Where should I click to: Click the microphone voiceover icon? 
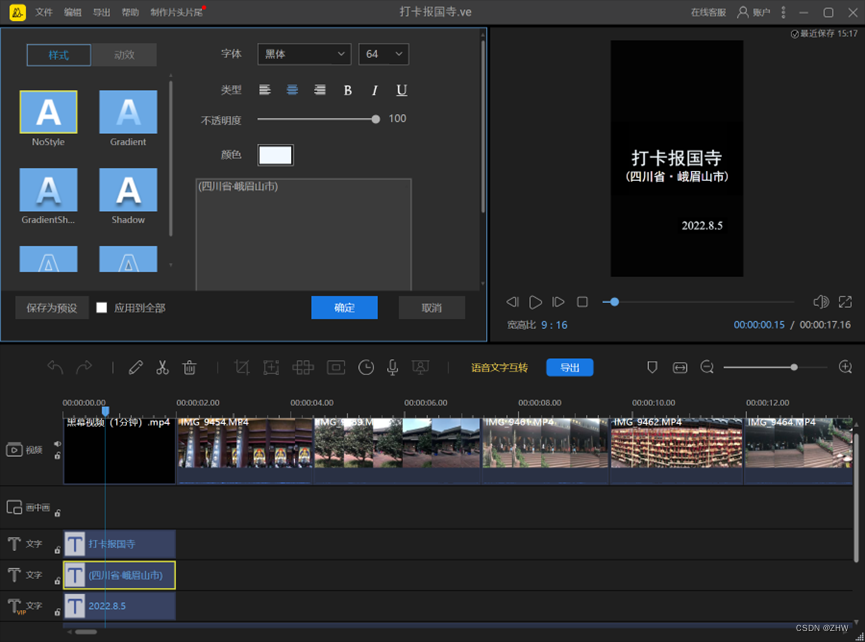[x=392, y=367]
